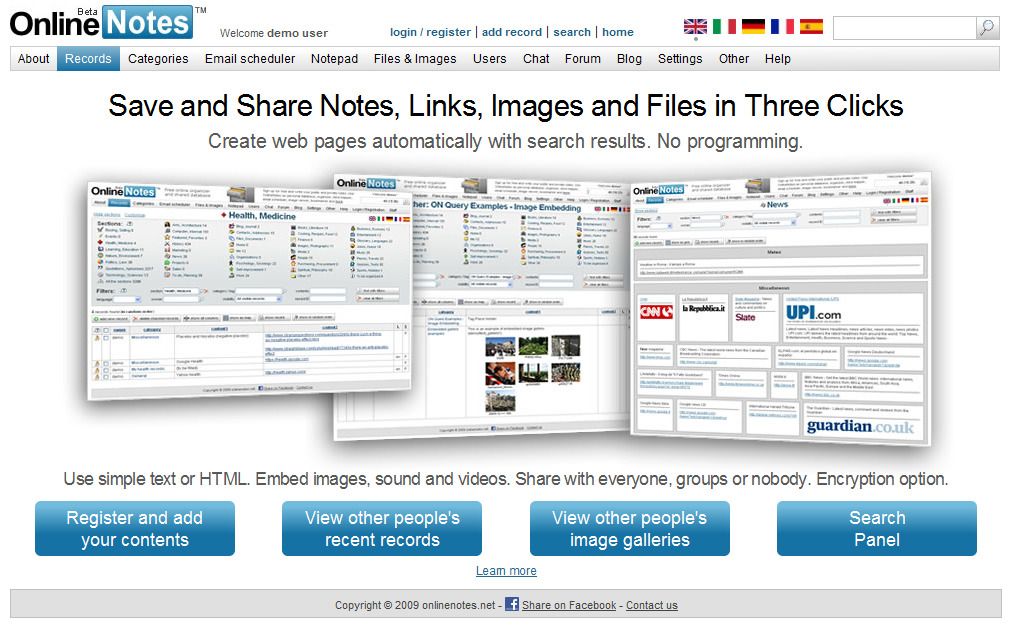
Task: Pick the French flag icon
Action: click(781, 27)
